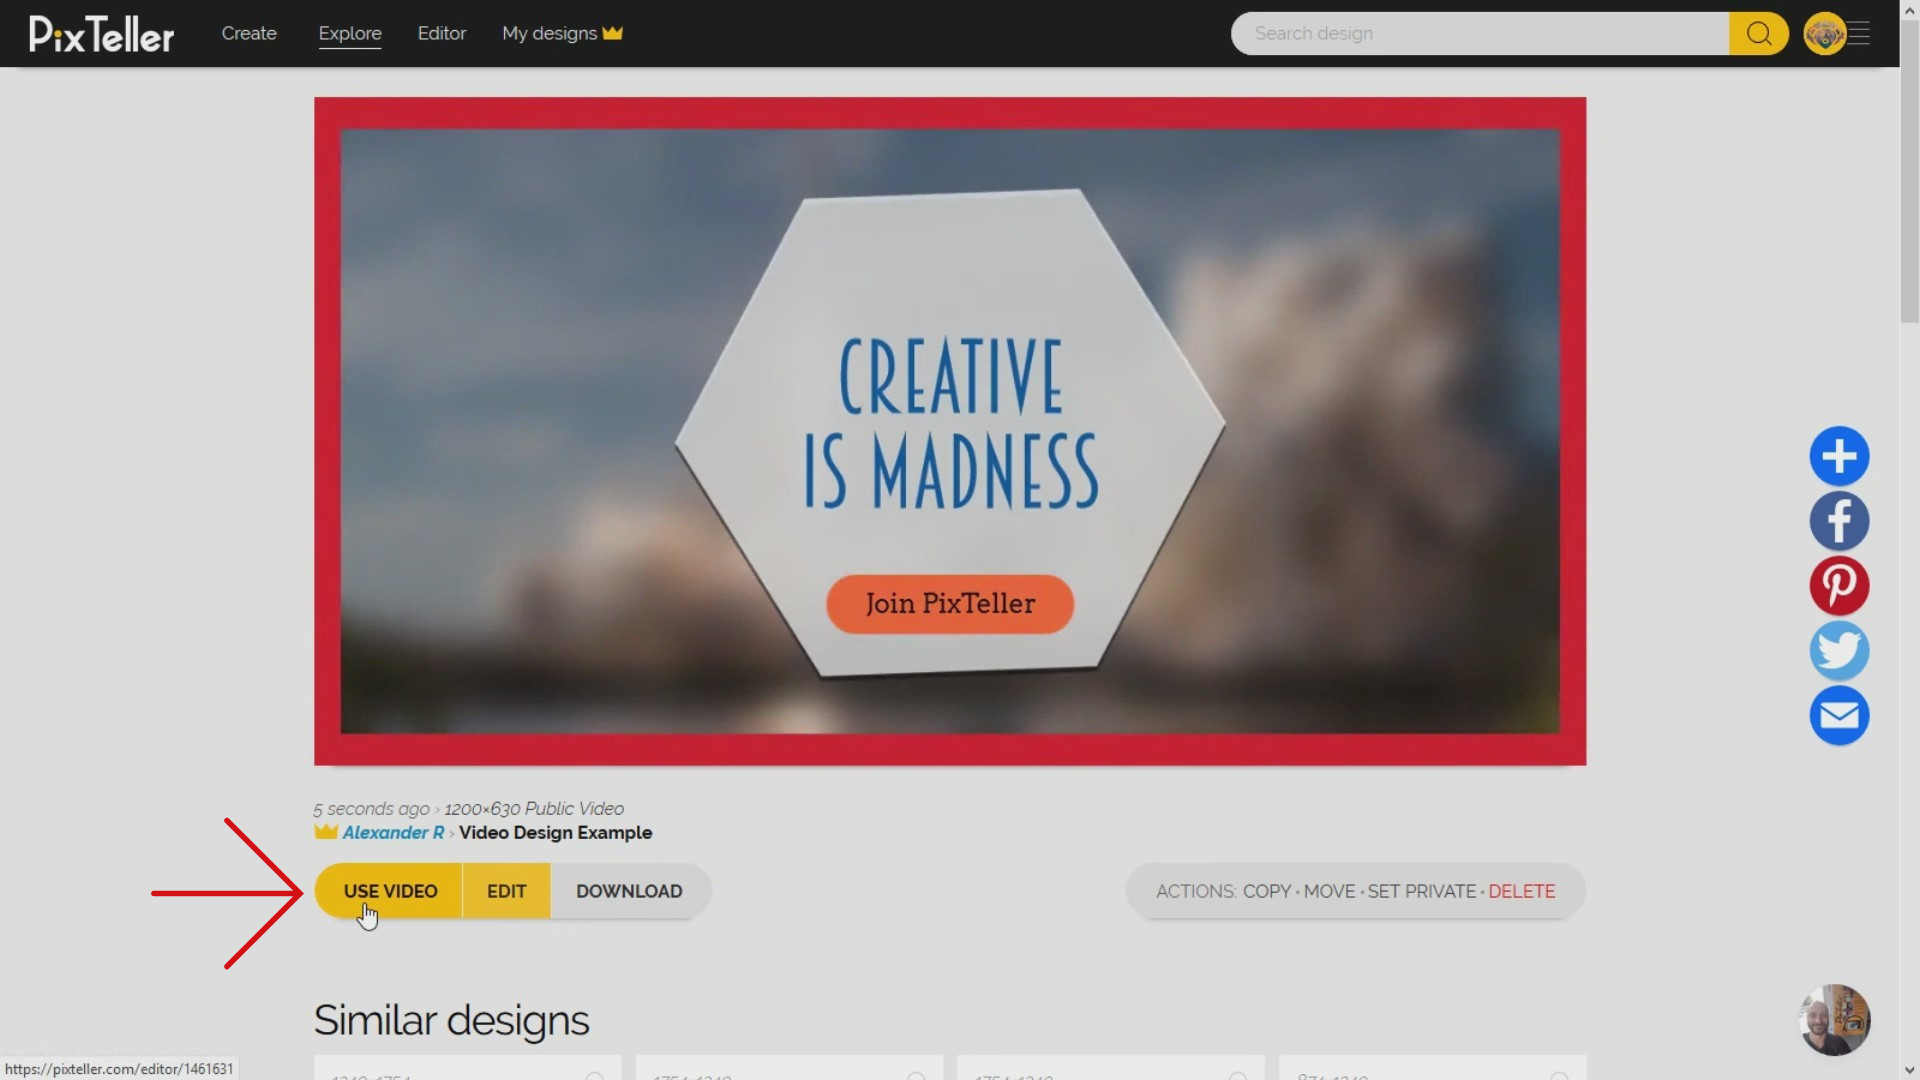The width and height of the screenshot is (1920, 1080).
Task: Click the '5 seconds ago' timestamp text
Action: [x=371, y=809]
